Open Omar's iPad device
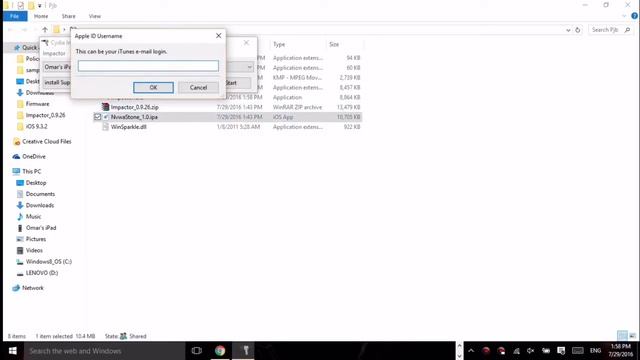 click(41, 228)
